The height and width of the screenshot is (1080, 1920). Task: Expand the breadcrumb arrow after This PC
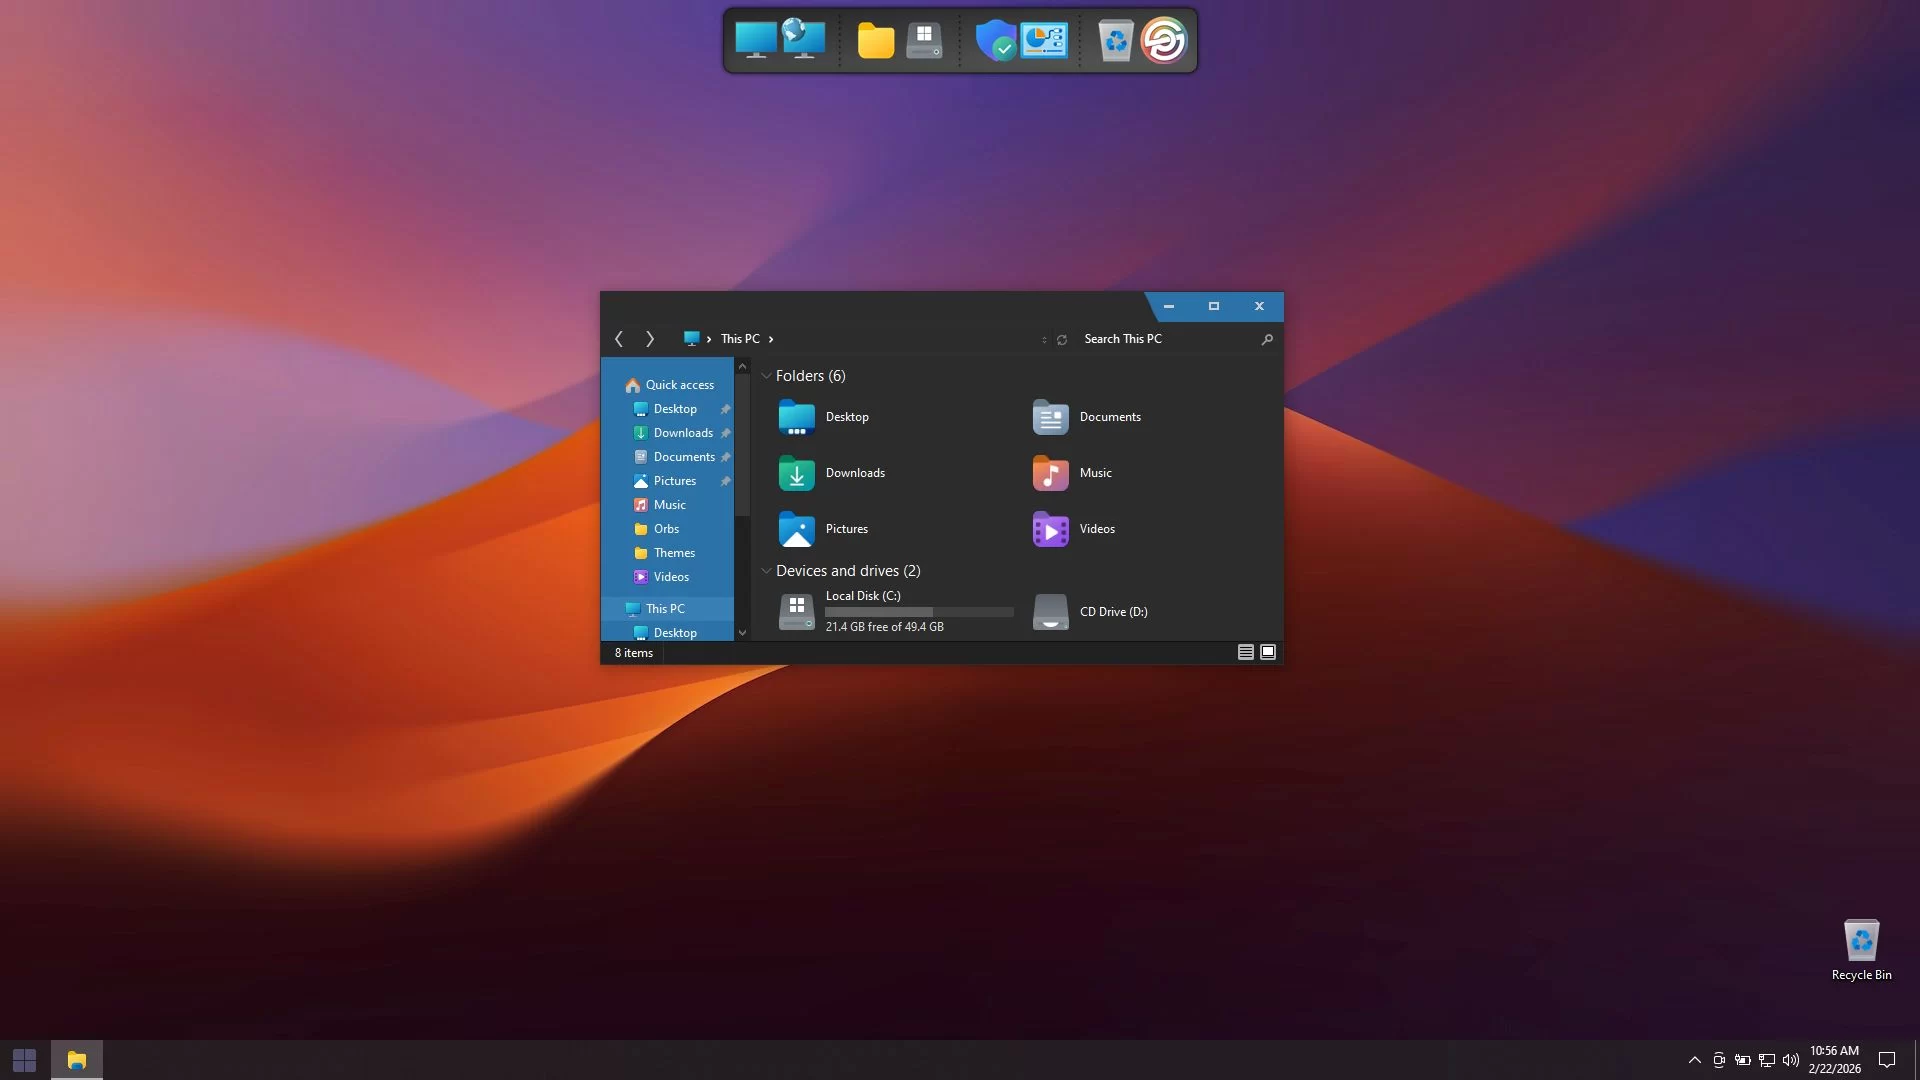(x=771, y=339)
